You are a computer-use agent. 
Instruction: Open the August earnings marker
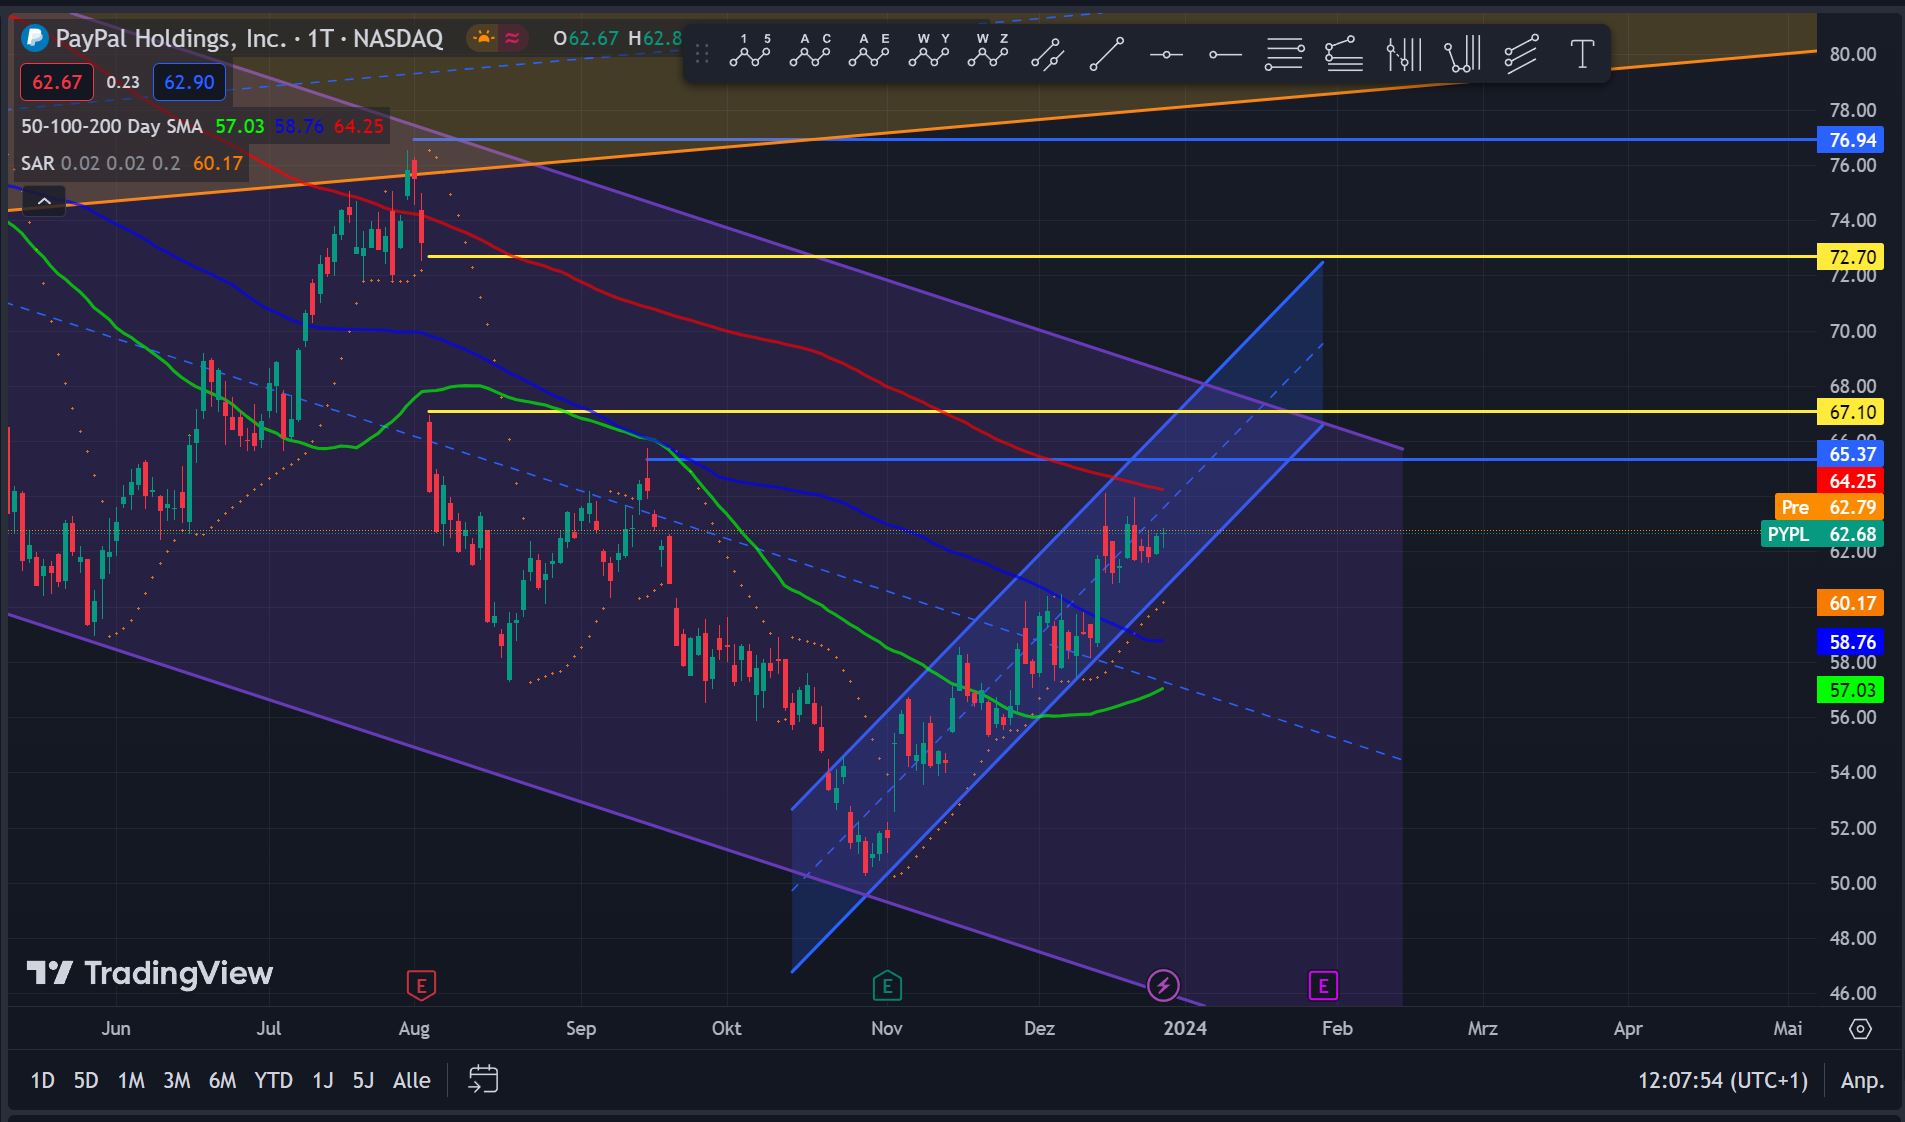click(421, 986)
